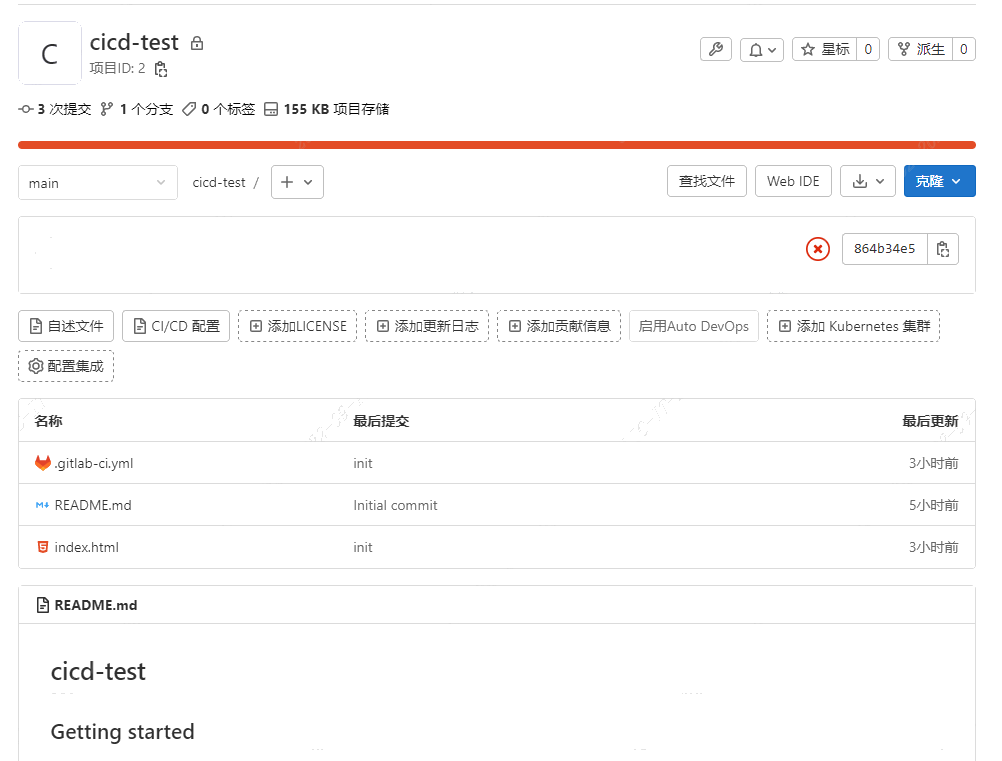Launch the Web IDE button
Image resolution: width=1002 pixels, height=761 pixels.
[793, 181]
